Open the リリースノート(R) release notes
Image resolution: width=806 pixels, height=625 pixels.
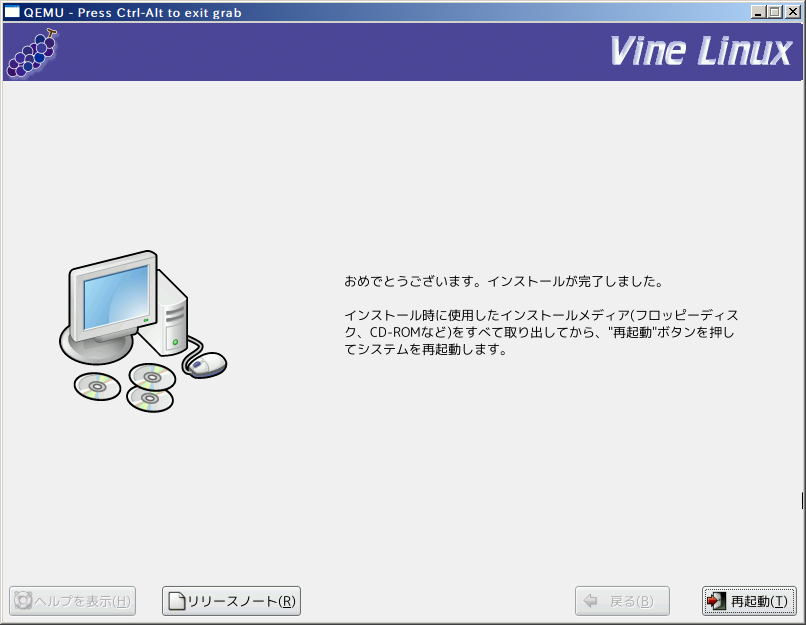[x=231, y=601]
